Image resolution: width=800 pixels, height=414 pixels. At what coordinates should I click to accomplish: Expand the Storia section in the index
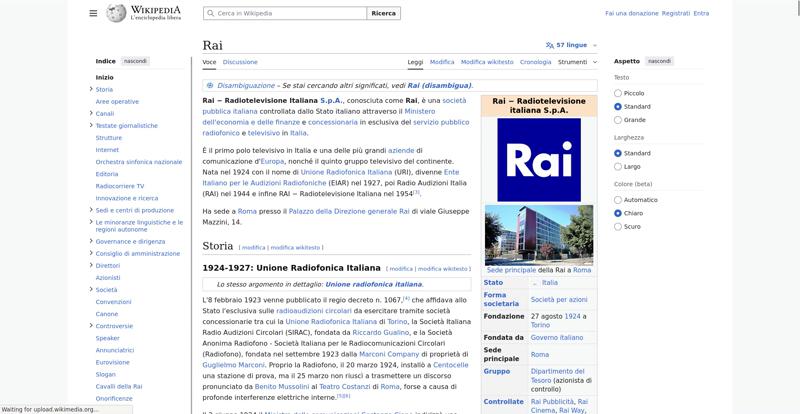(91, 90)
